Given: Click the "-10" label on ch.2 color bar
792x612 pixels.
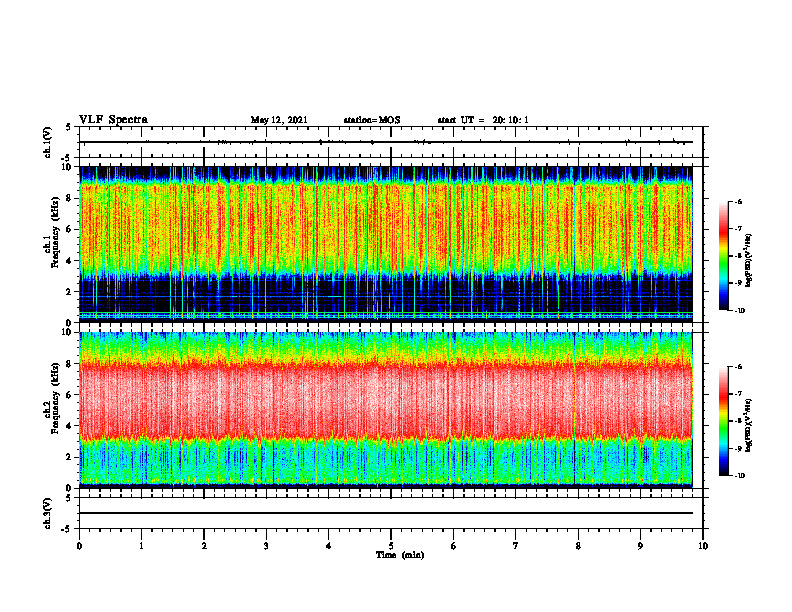Looking at the screenshot, I should (x=740, y=476).
